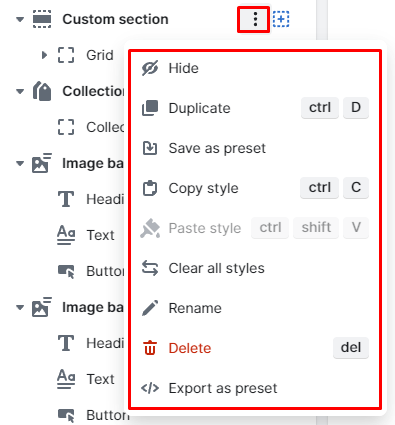Image resolution: width=395 pixels, height=425 pixels.
Task: Collapse the Custom section tree row
Action: 20,19
